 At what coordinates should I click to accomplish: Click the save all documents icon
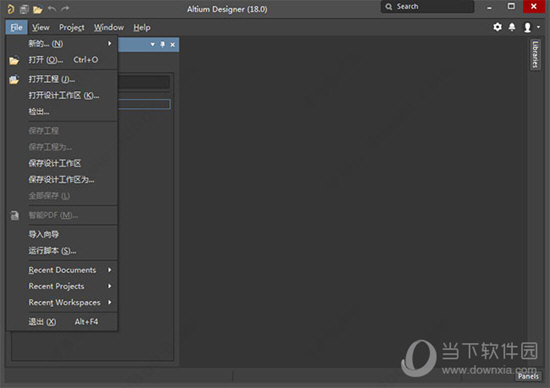[x=24, y=9]
